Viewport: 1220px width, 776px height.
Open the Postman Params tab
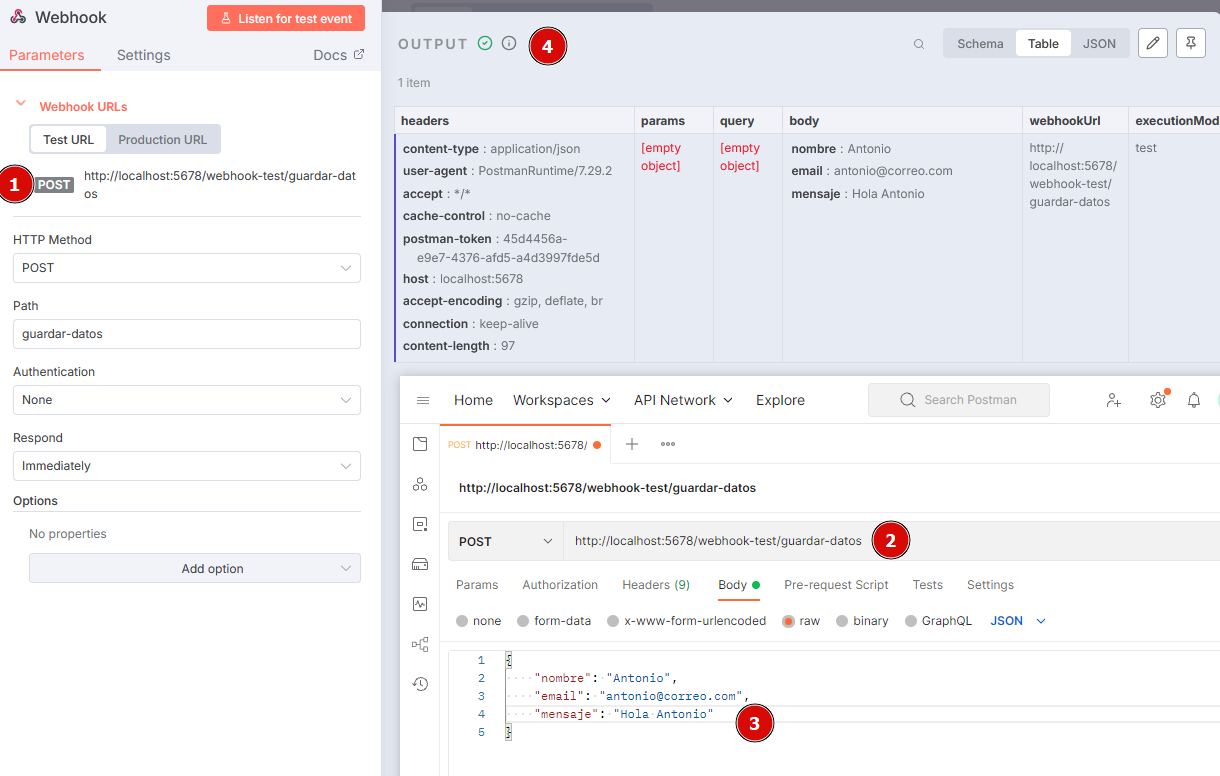point(477,585)
